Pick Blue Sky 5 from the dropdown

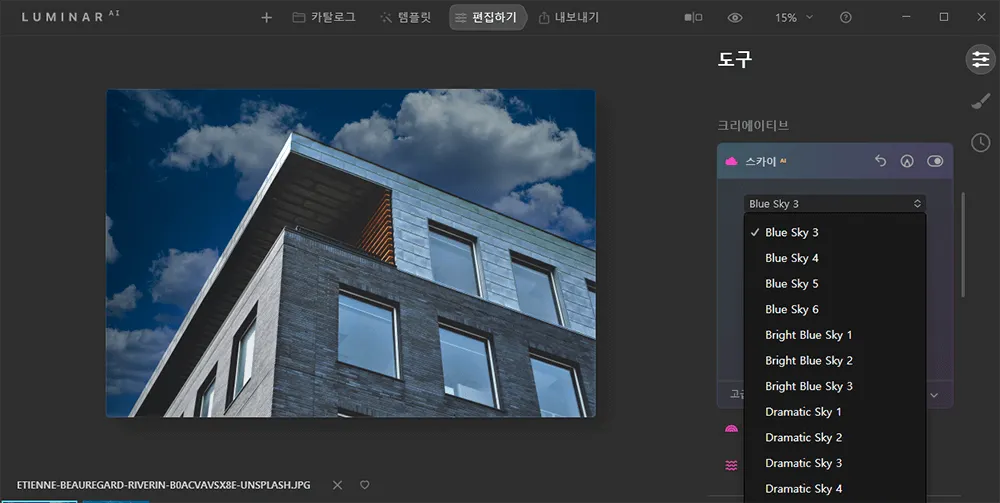click(x=792, y=284)
